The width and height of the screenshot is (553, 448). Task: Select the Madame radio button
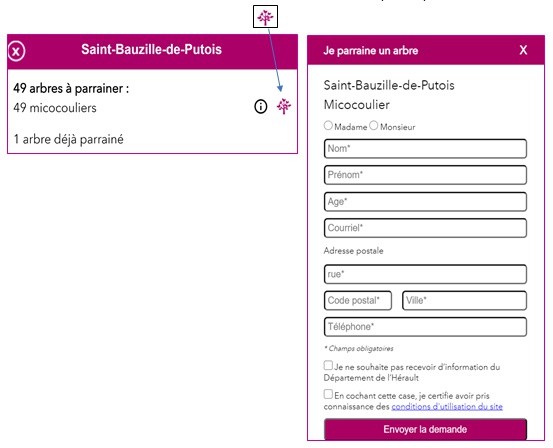[x=328, y=126]
